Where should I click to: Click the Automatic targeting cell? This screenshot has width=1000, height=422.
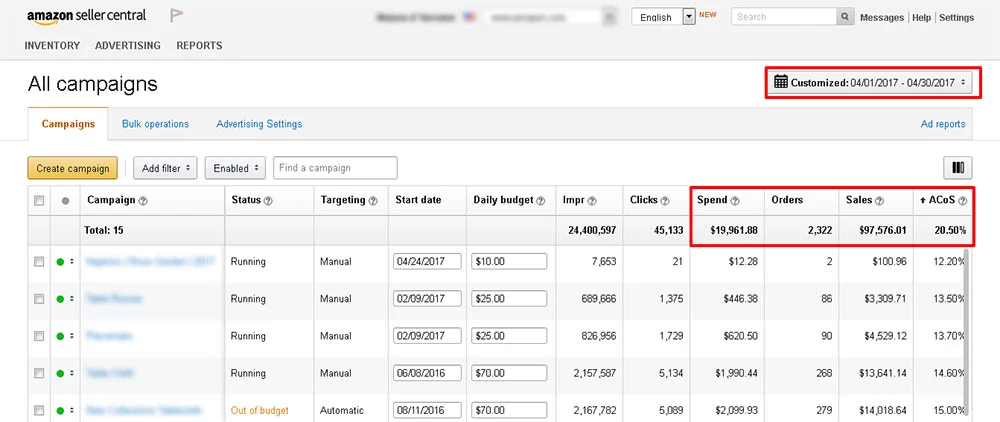342,410
